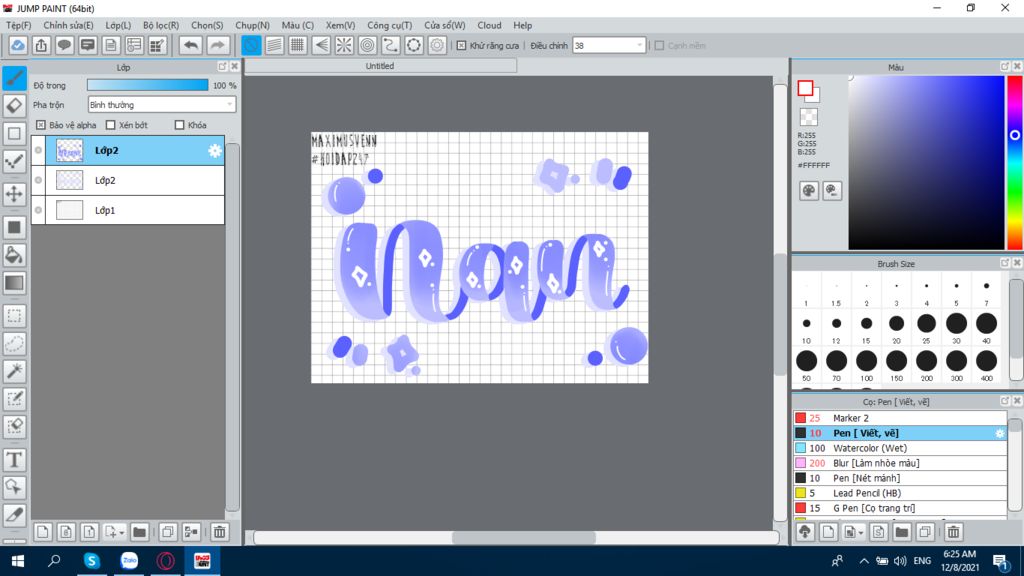Undock the Lớp layer panel

(223, 67)
